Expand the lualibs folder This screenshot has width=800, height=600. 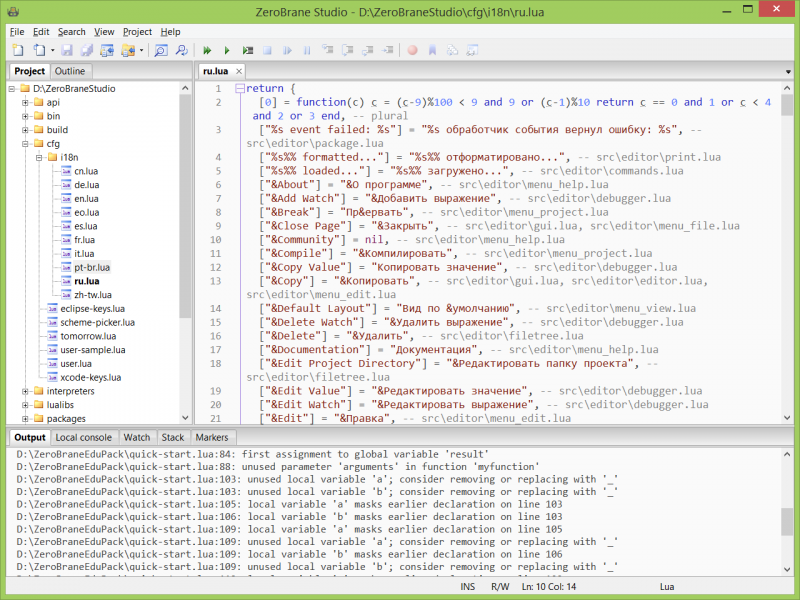coord(25,405)
